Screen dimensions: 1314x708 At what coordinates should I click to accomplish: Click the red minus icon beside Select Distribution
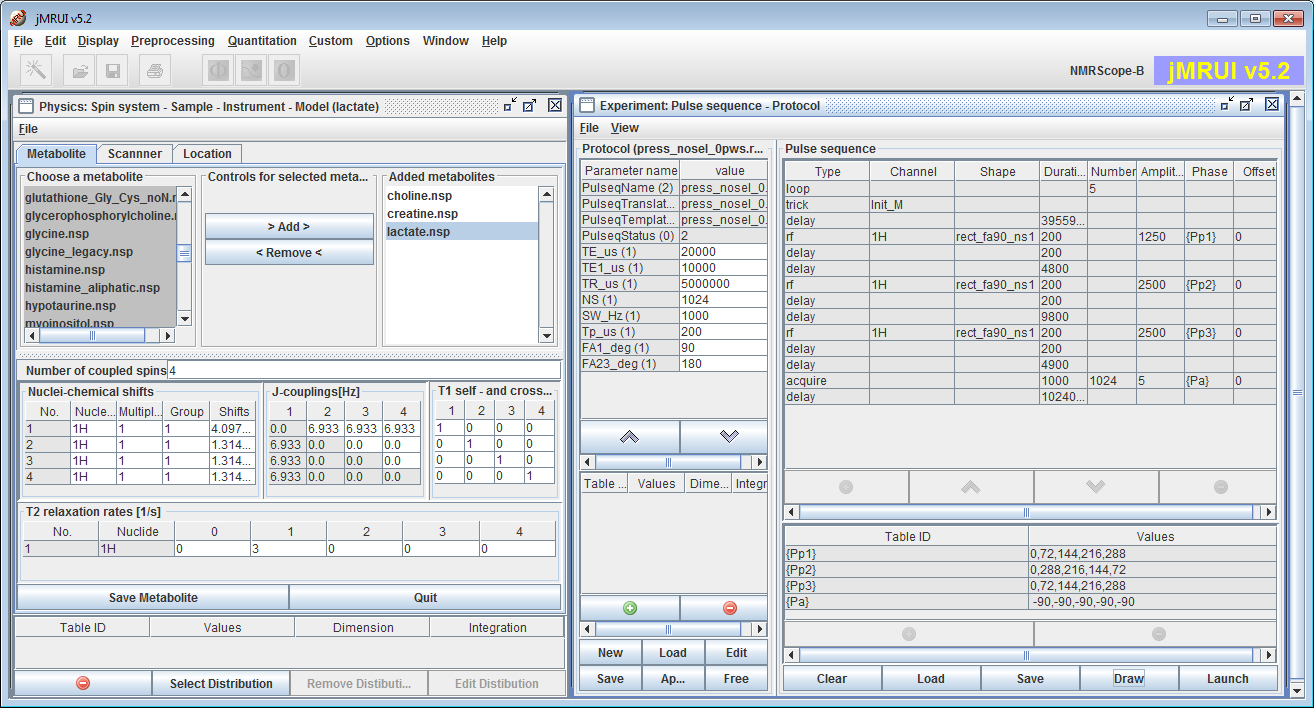(x=83, y=683)
